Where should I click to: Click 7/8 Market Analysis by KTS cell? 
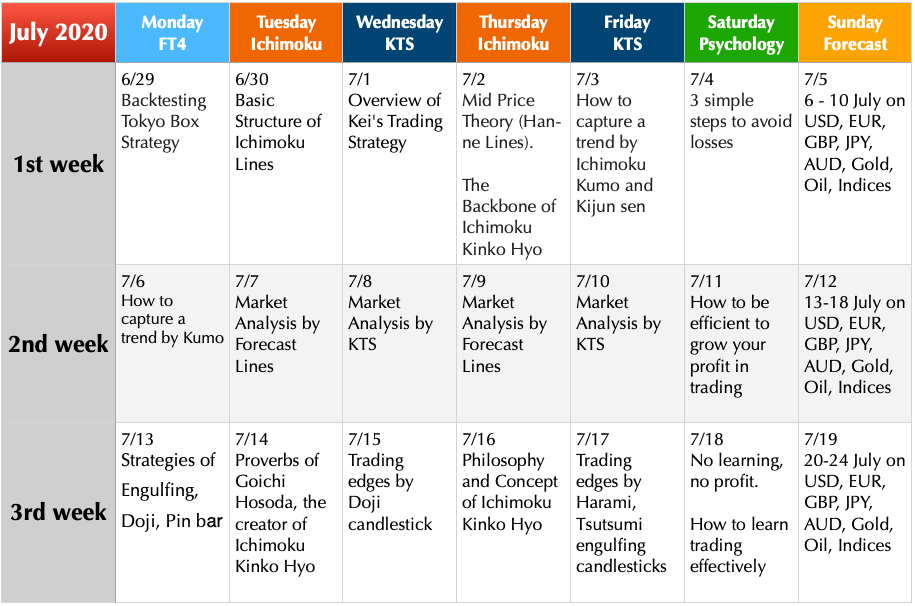[x=399, y=343]
